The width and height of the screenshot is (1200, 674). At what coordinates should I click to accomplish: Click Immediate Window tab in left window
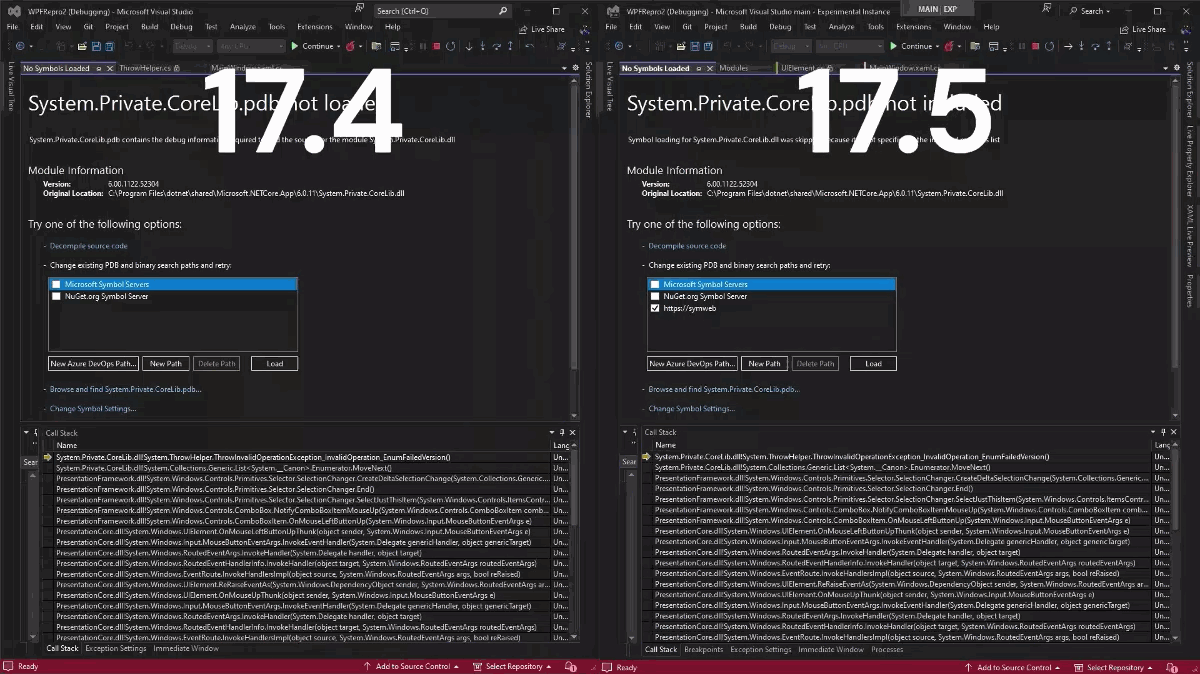[185, 649]
